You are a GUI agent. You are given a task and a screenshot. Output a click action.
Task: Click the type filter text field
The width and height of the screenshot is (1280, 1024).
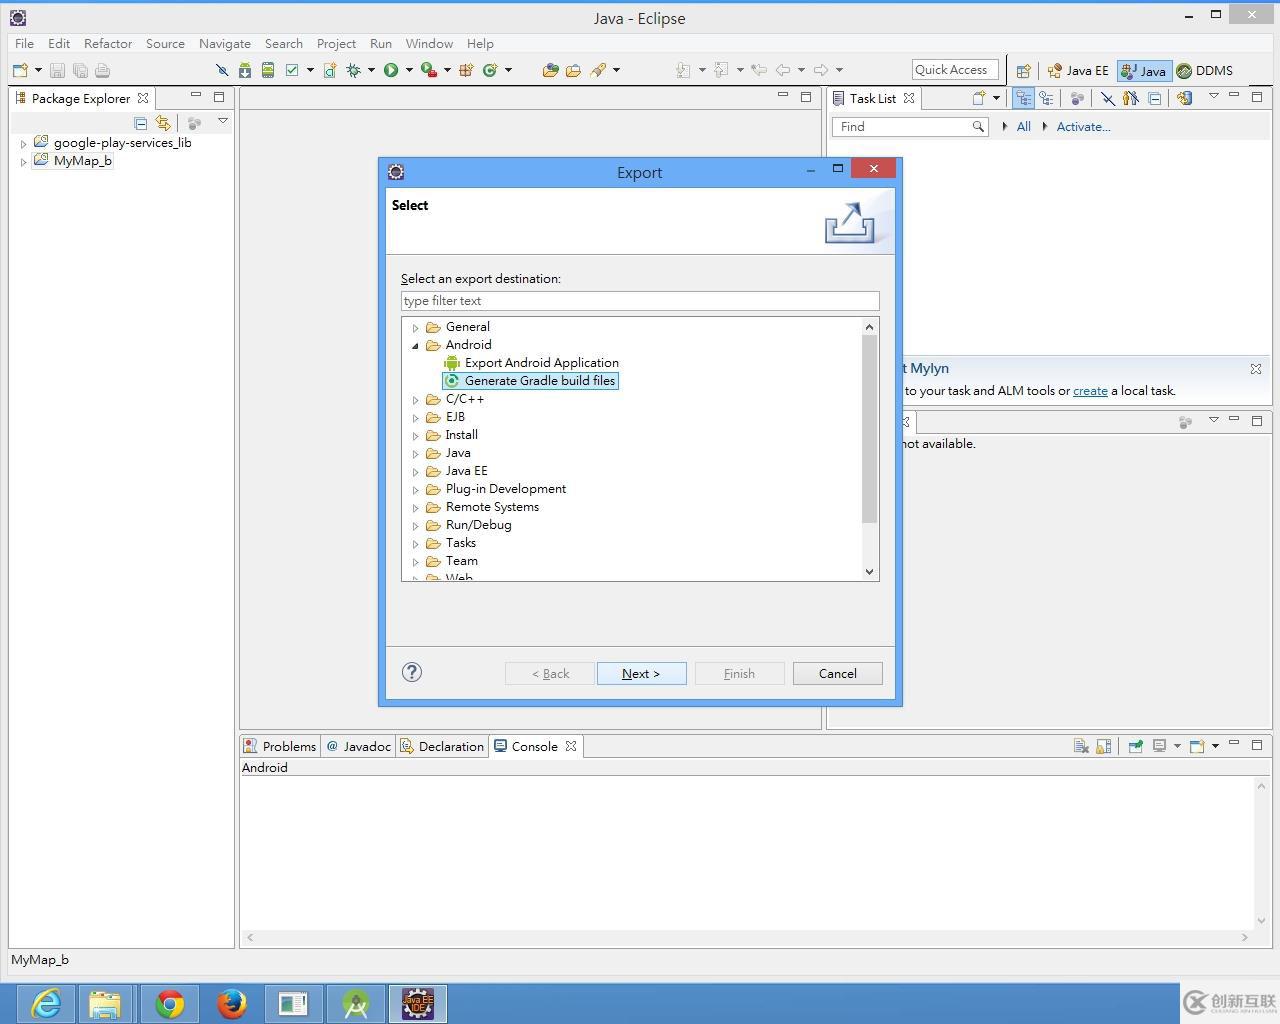[x=640, y=301]
